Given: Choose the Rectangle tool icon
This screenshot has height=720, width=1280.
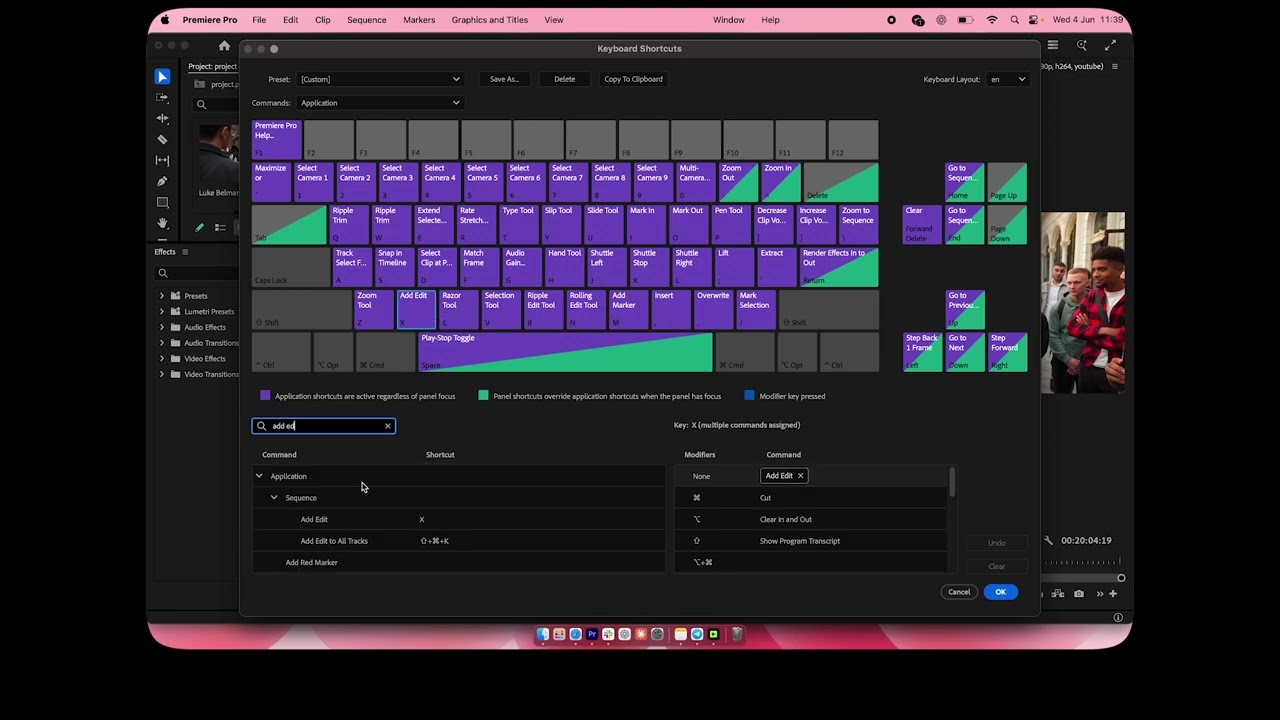Looking at the screenshot, I should point(162,203).
